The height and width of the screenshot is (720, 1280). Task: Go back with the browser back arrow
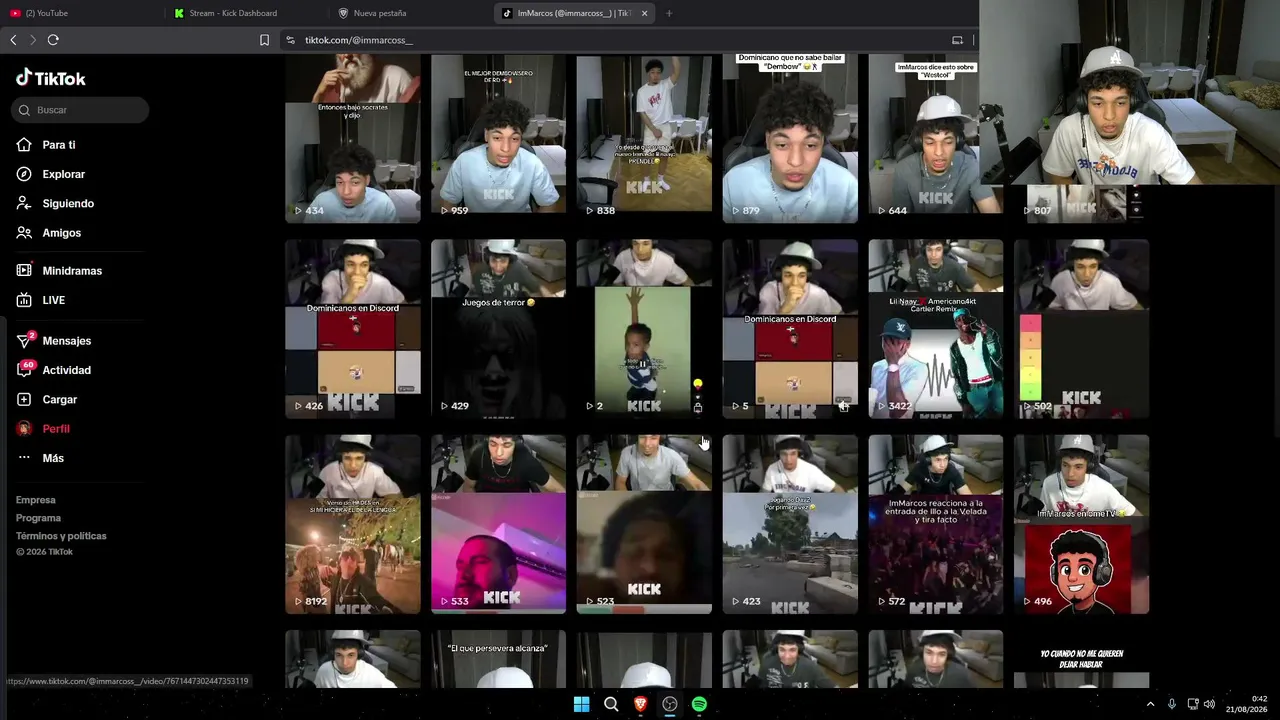(13, 40)
